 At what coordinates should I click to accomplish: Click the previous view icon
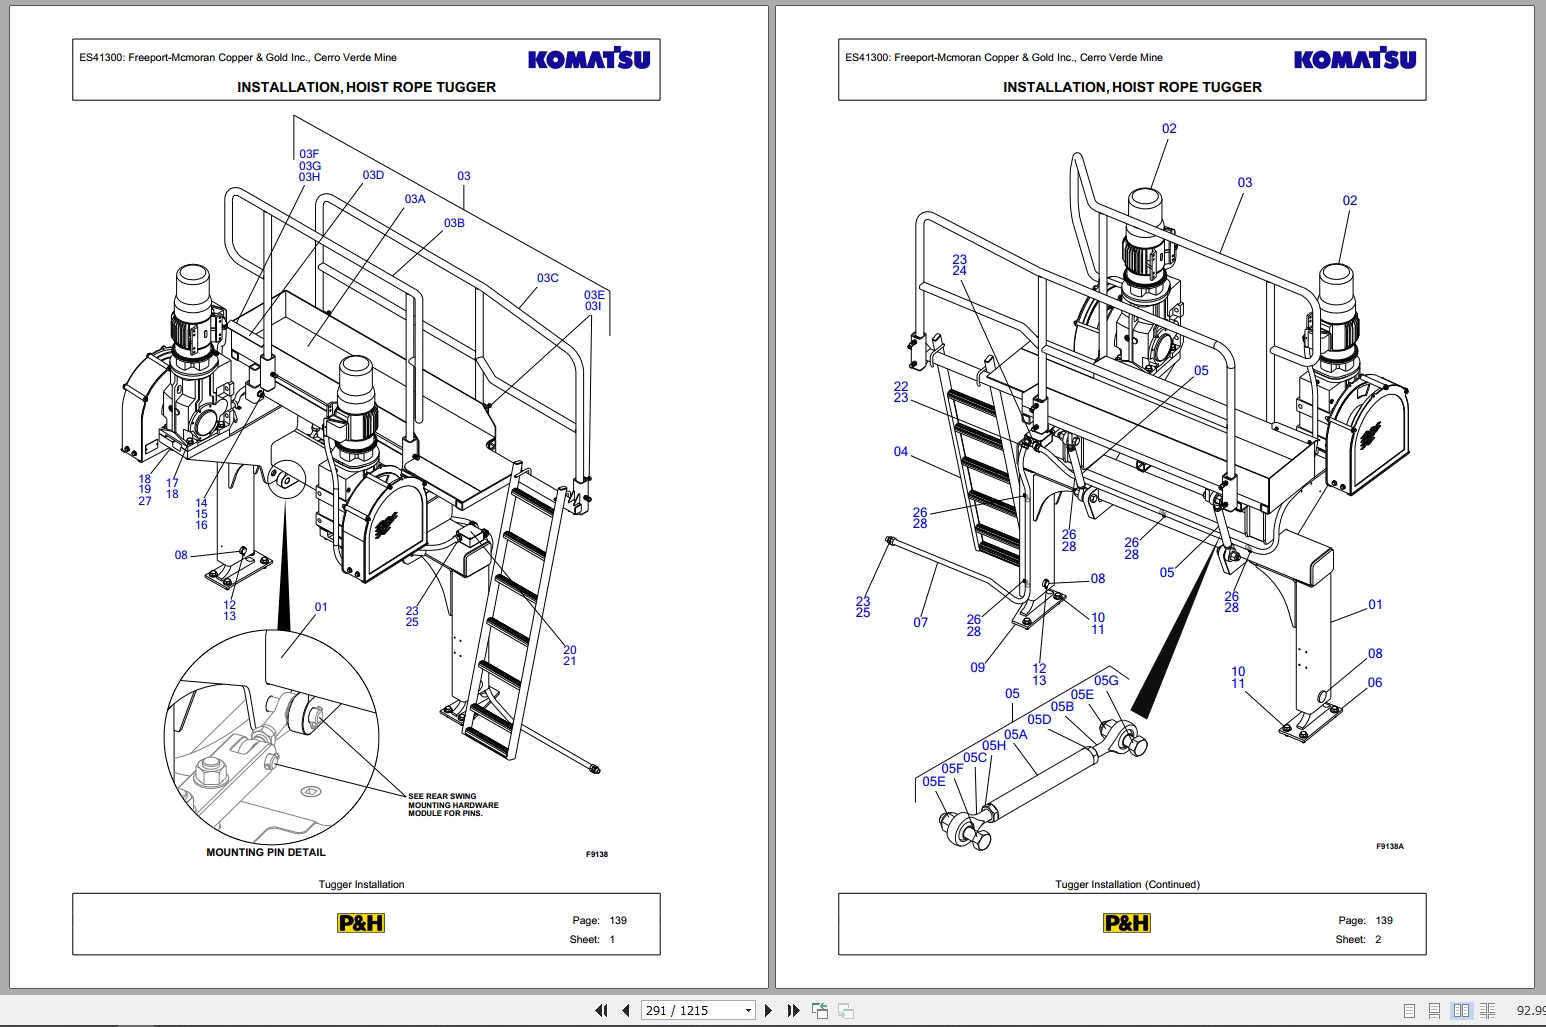(820, 1010)
